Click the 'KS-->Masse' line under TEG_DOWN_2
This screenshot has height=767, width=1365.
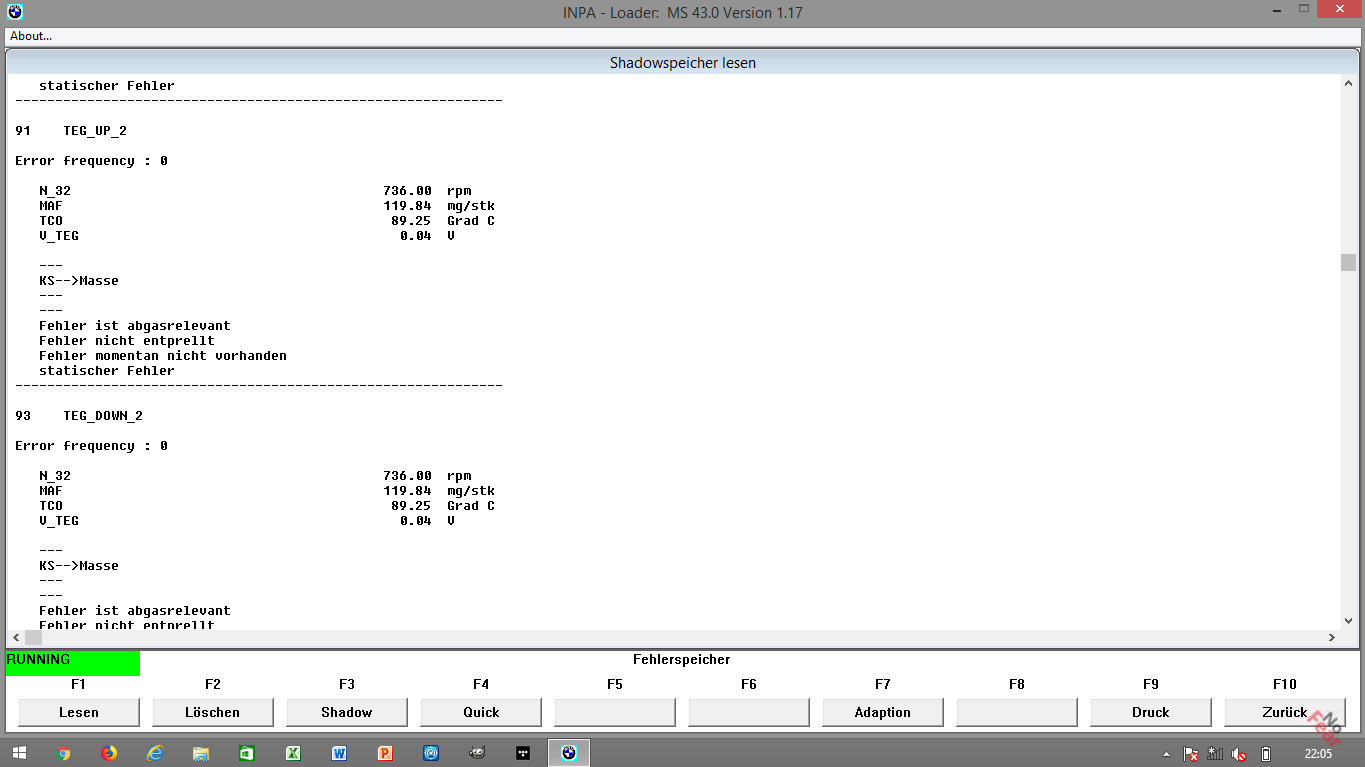[x=79, y=566]
